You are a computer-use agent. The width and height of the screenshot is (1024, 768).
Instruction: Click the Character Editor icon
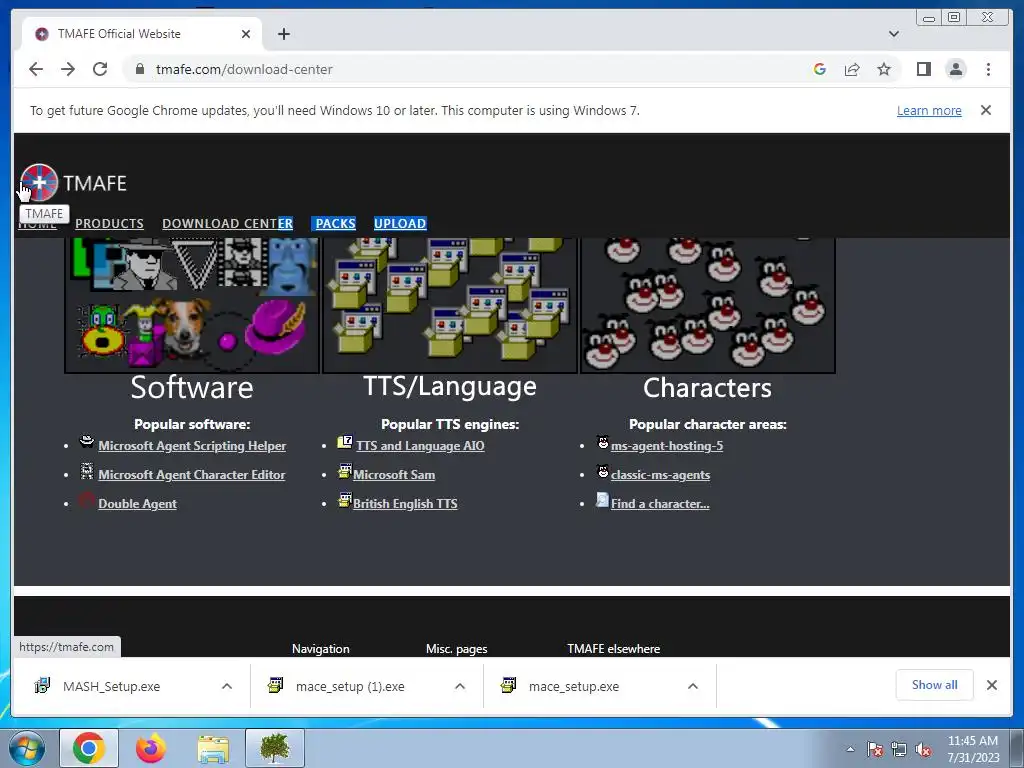coord(87,471)
